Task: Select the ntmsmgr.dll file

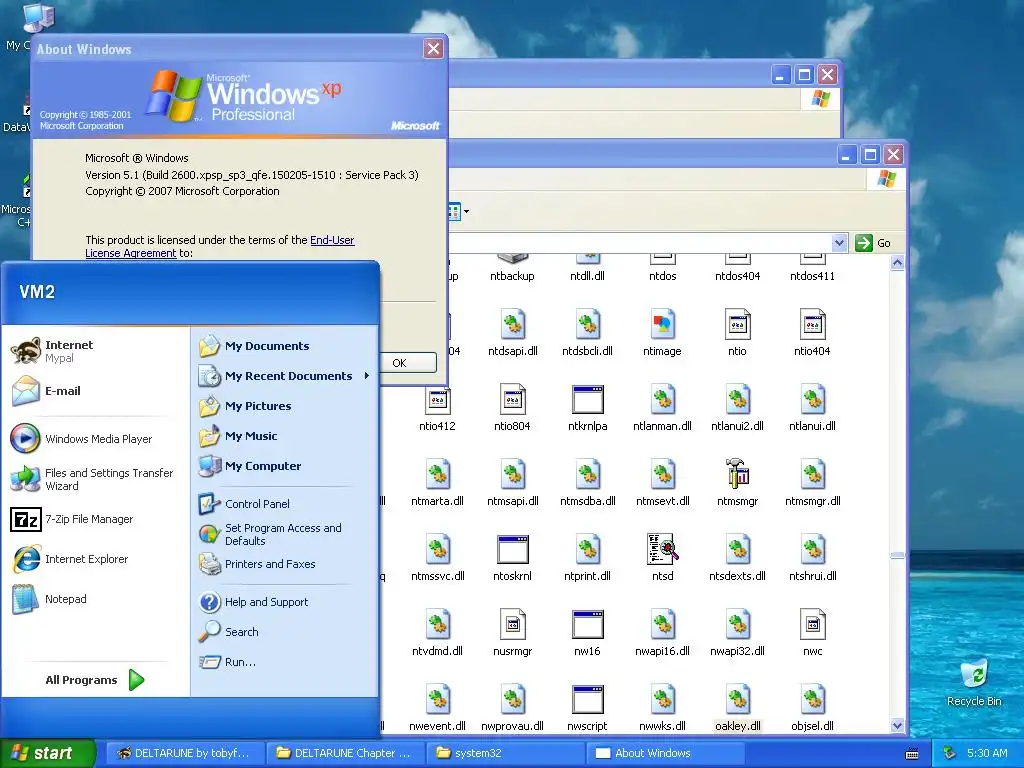Action: point(812,483)
